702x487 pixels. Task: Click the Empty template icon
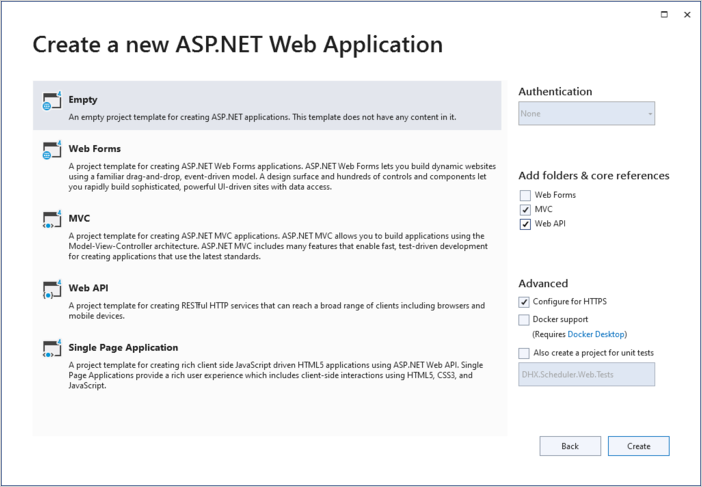tap(52, 102)
